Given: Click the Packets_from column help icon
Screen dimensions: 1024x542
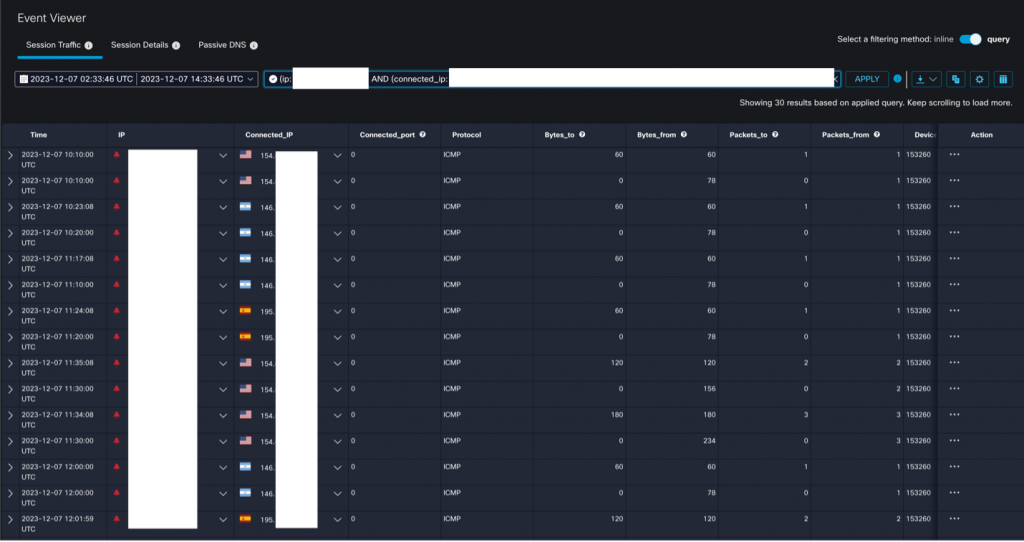Looking at the screenshot, I should point(877,134).
